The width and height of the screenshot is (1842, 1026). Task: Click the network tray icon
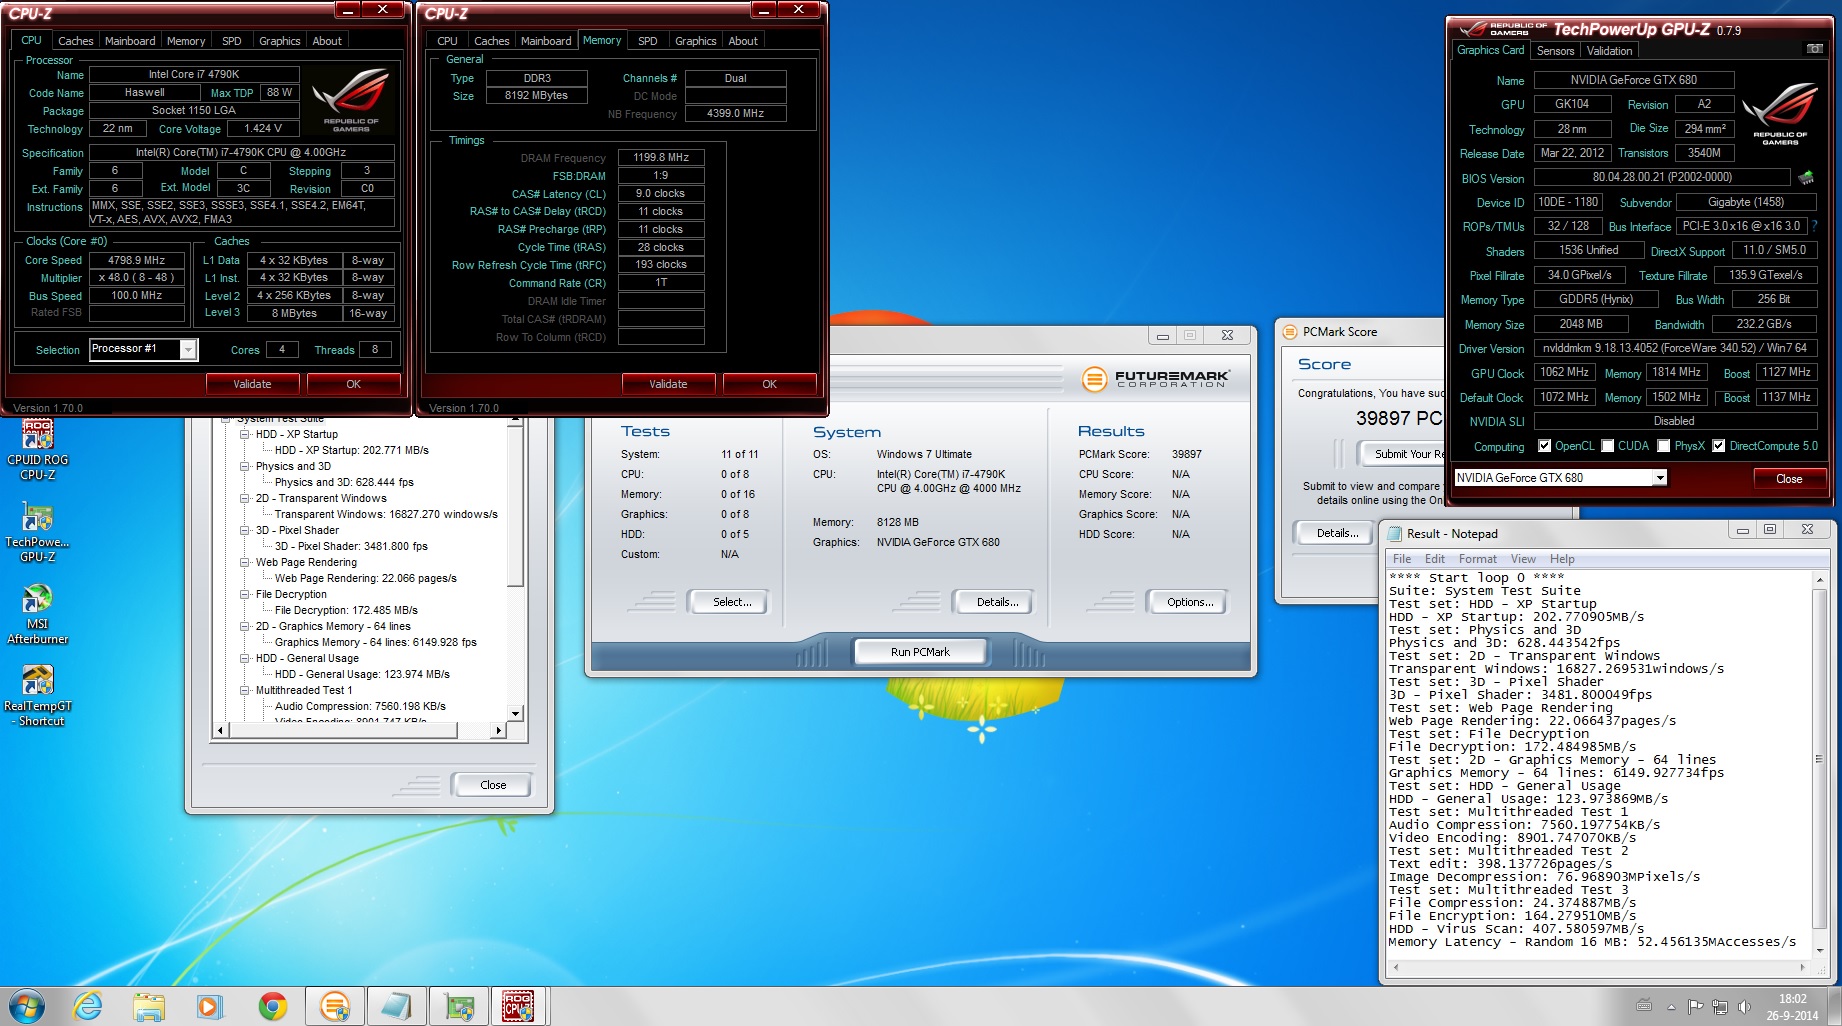(x=1720, y=1006)
